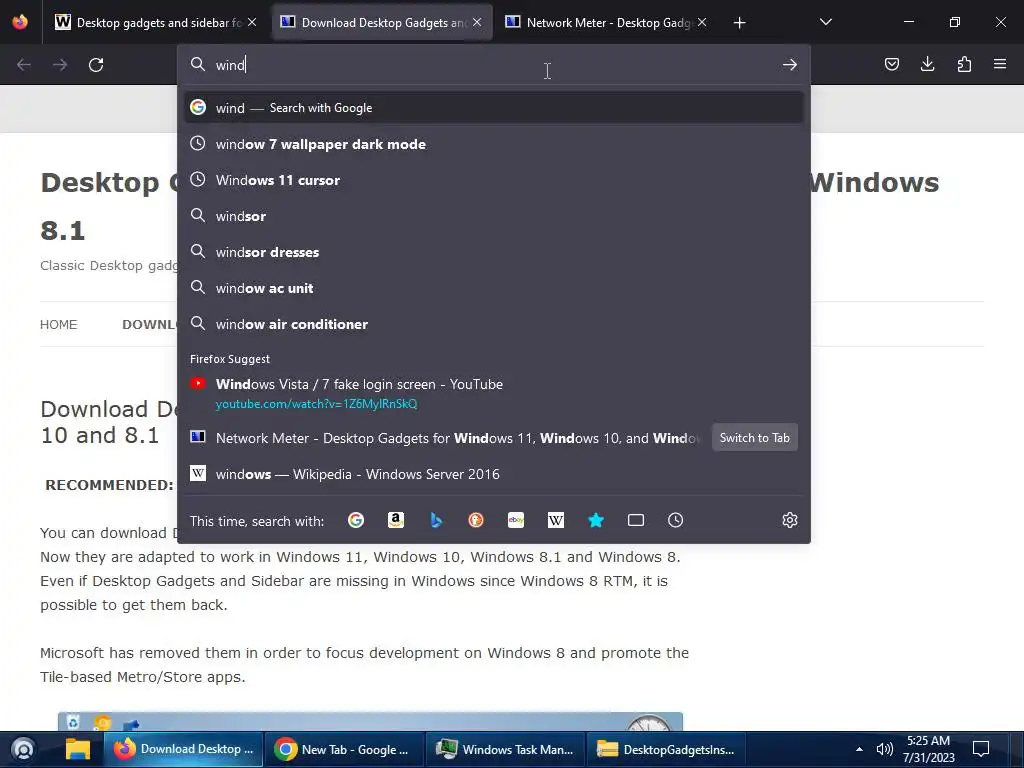This screenshot has height=768, width=1024.
Task: List all tabs dropdown
Action: (825, 22)
